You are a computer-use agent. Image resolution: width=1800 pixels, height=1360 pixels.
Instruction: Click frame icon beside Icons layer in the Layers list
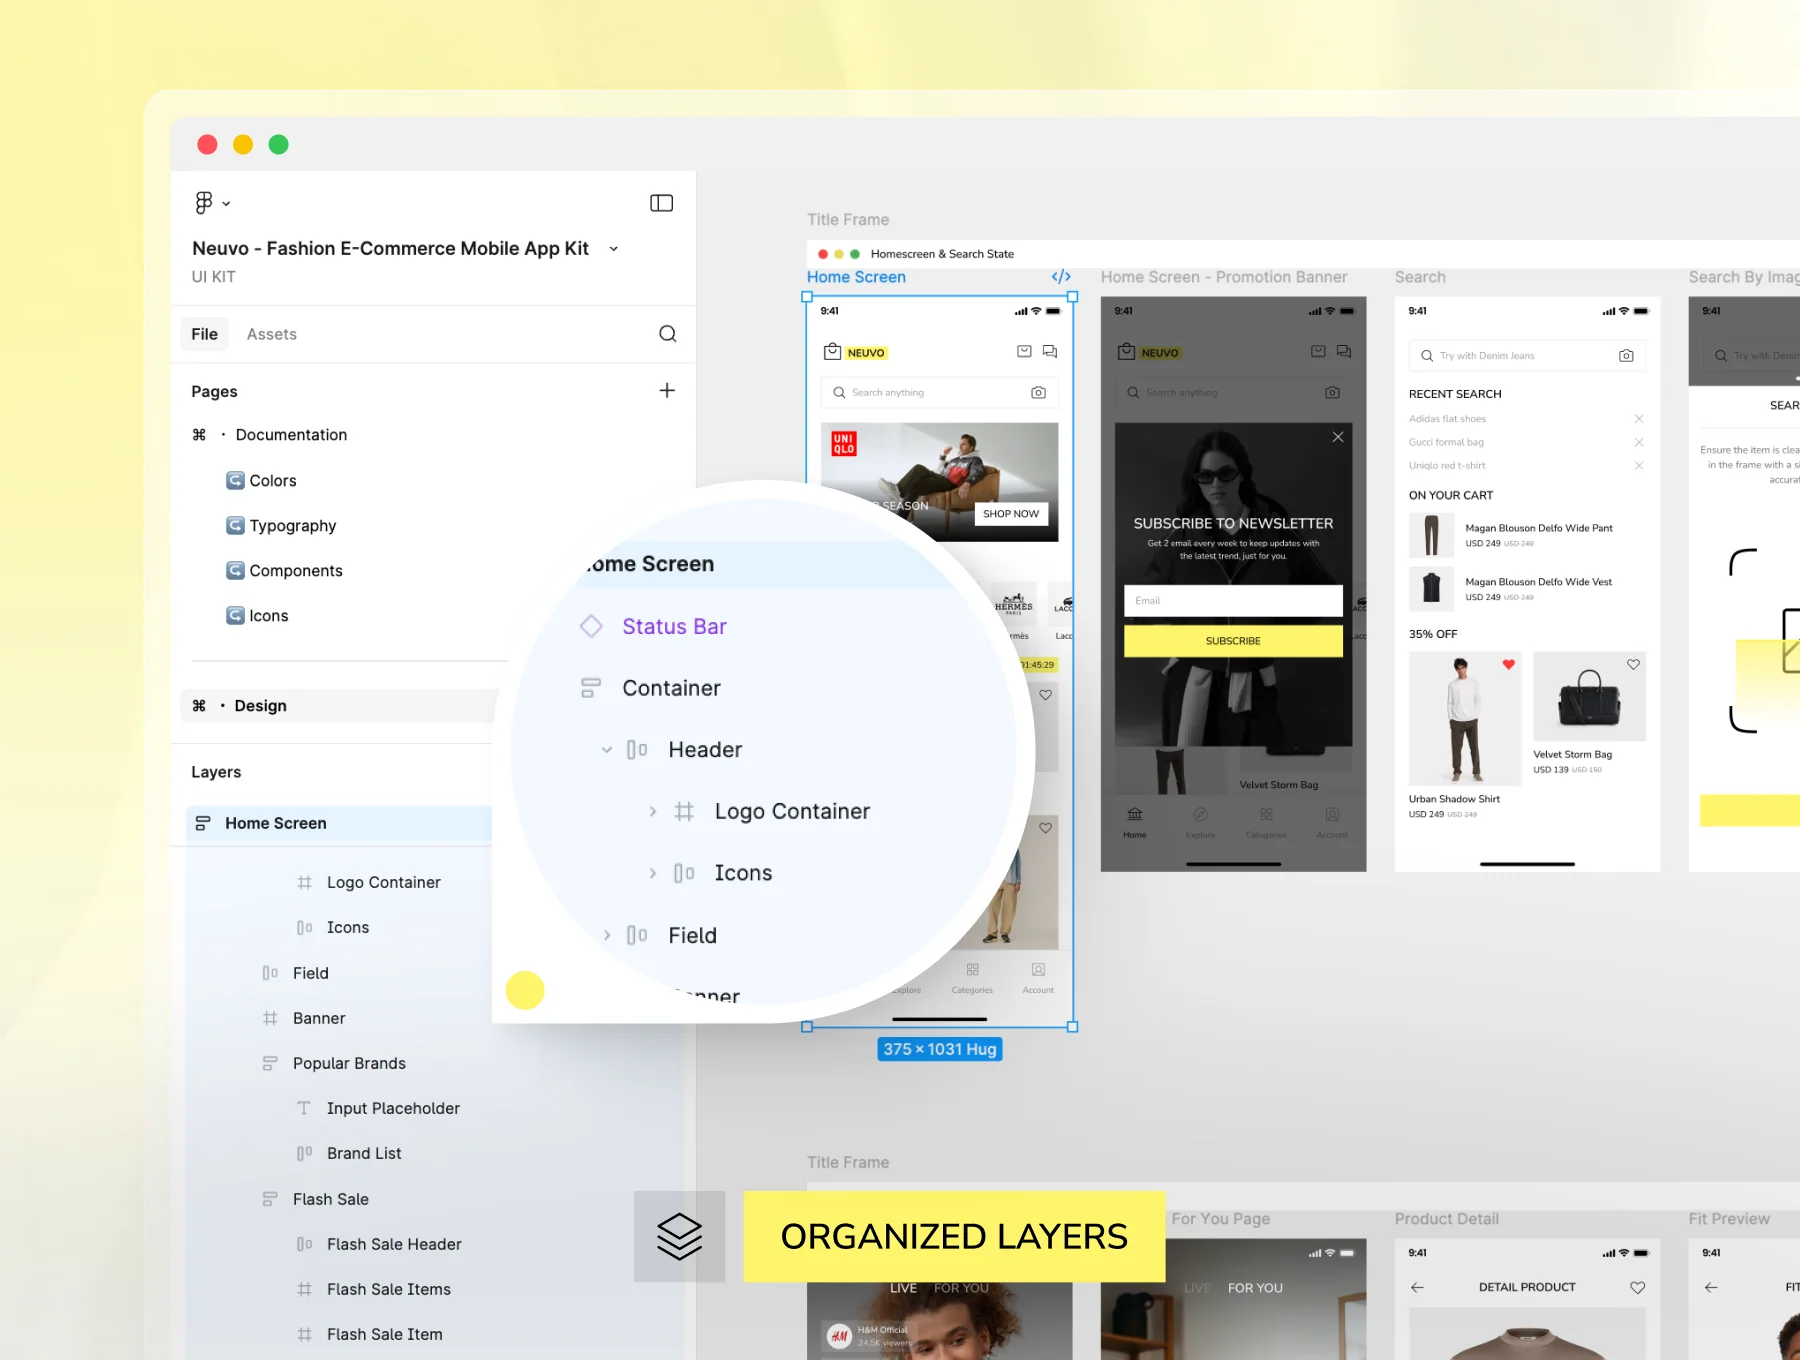click(305, 928)
